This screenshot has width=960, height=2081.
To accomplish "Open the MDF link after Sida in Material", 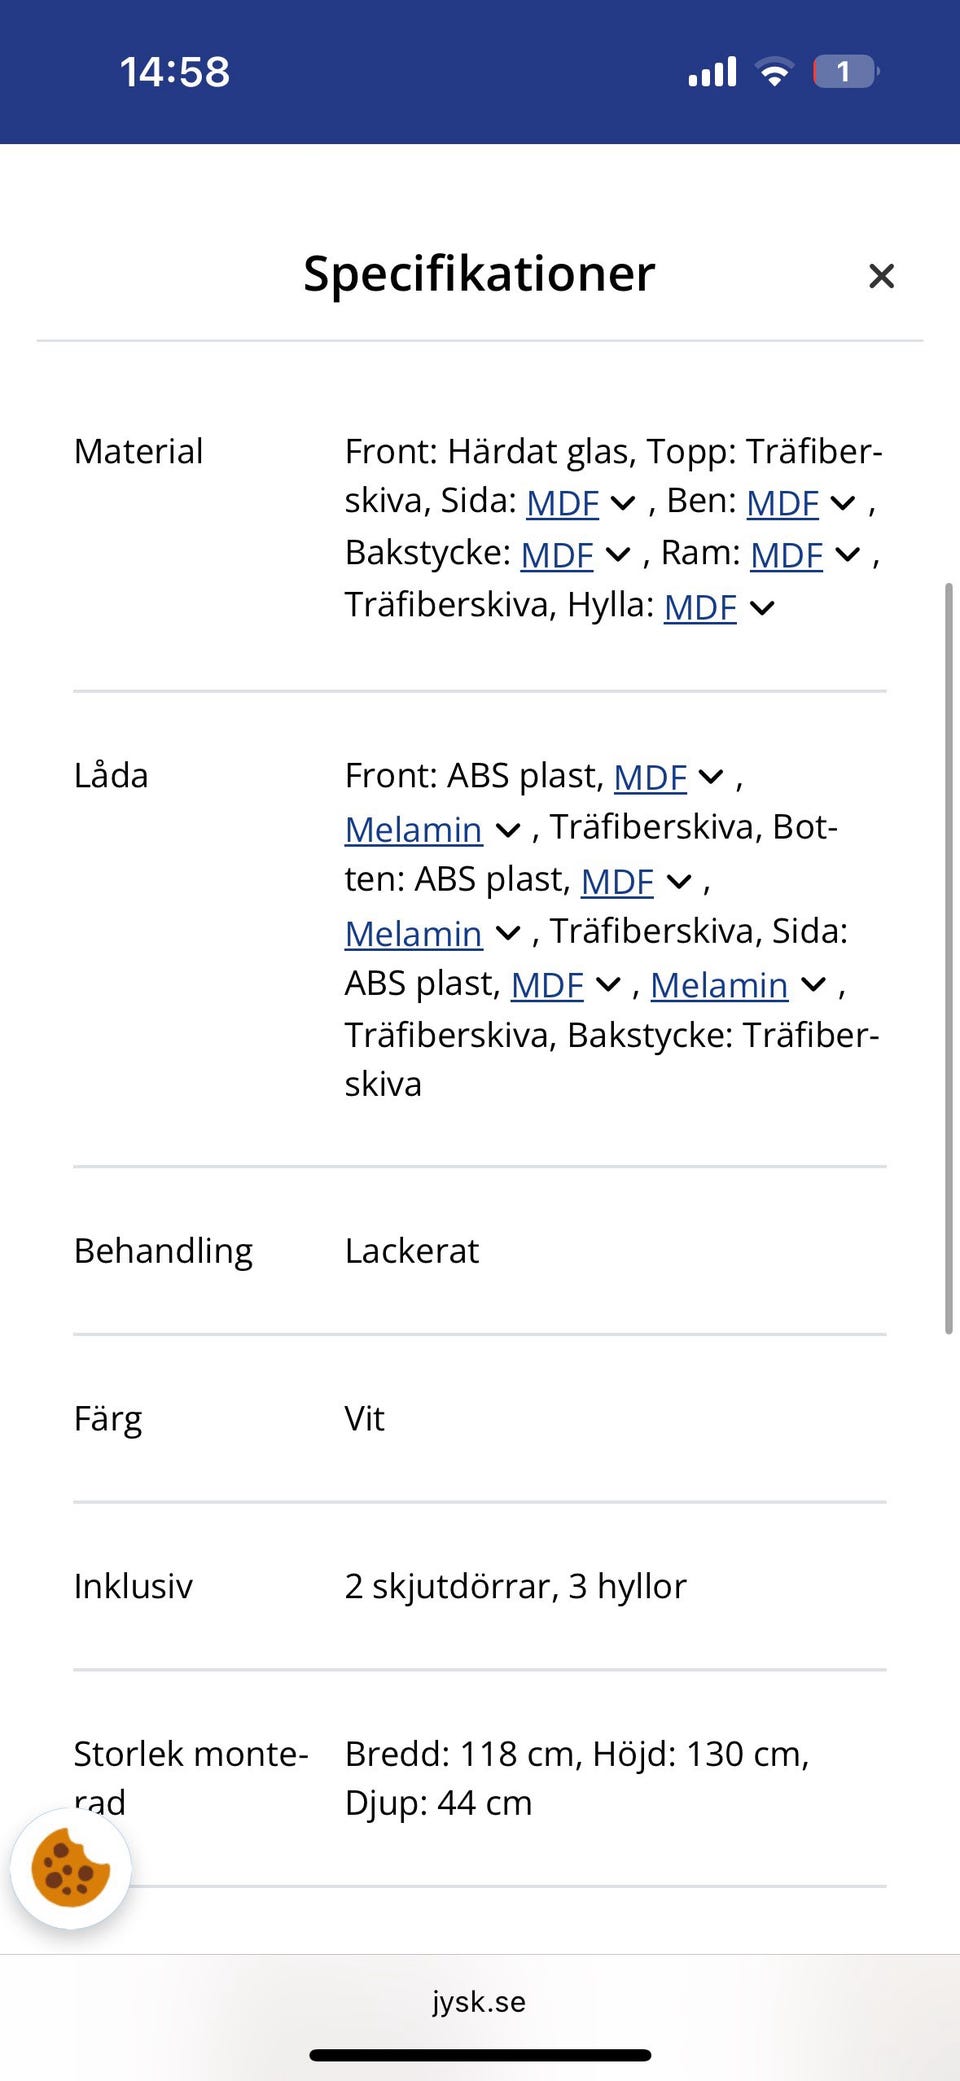I will tap(562, 503).
